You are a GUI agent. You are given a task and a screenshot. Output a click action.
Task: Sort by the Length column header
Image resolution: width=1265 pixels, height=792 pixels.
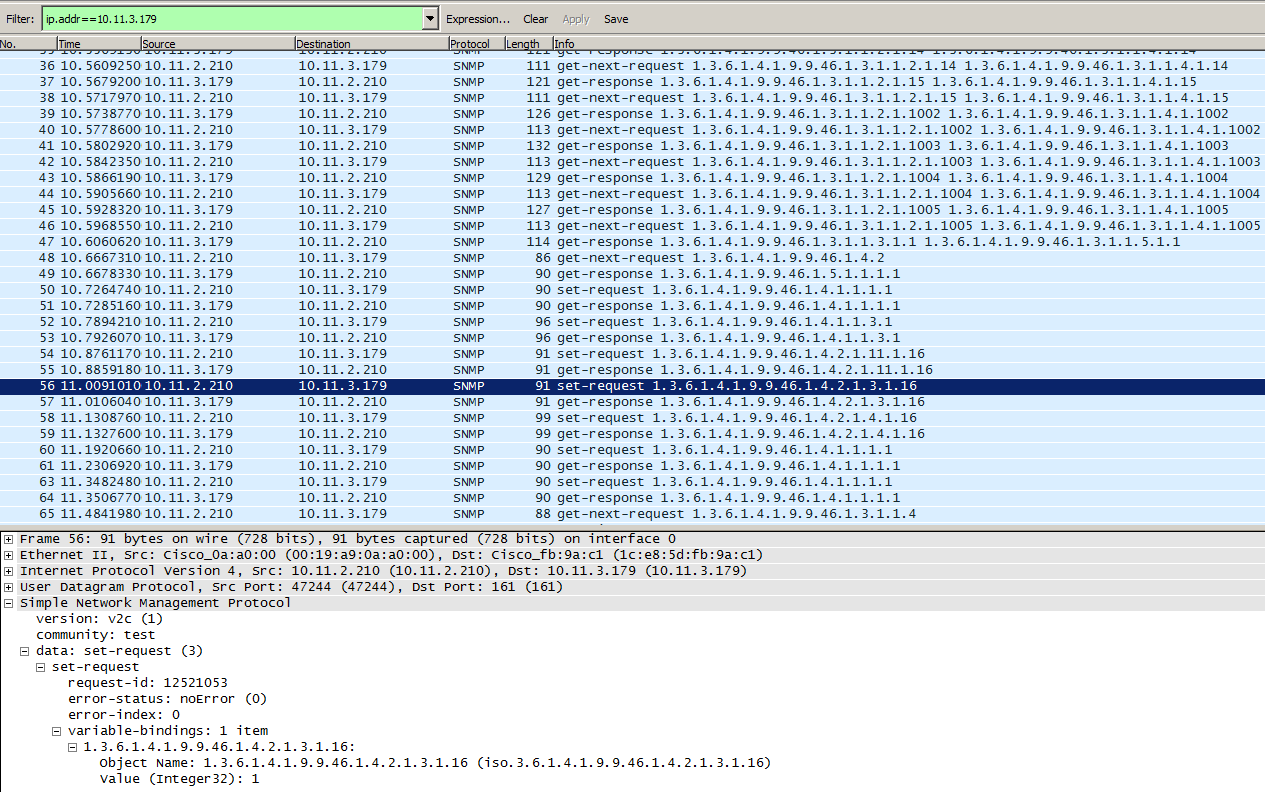click(528, 44)
